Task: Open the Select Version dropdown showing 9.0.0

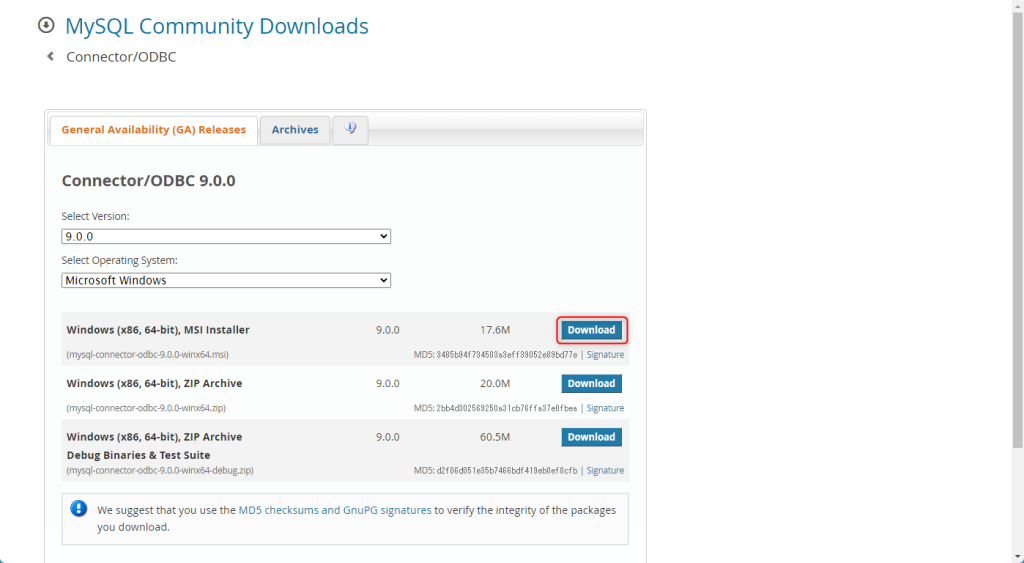Action: 226,236
